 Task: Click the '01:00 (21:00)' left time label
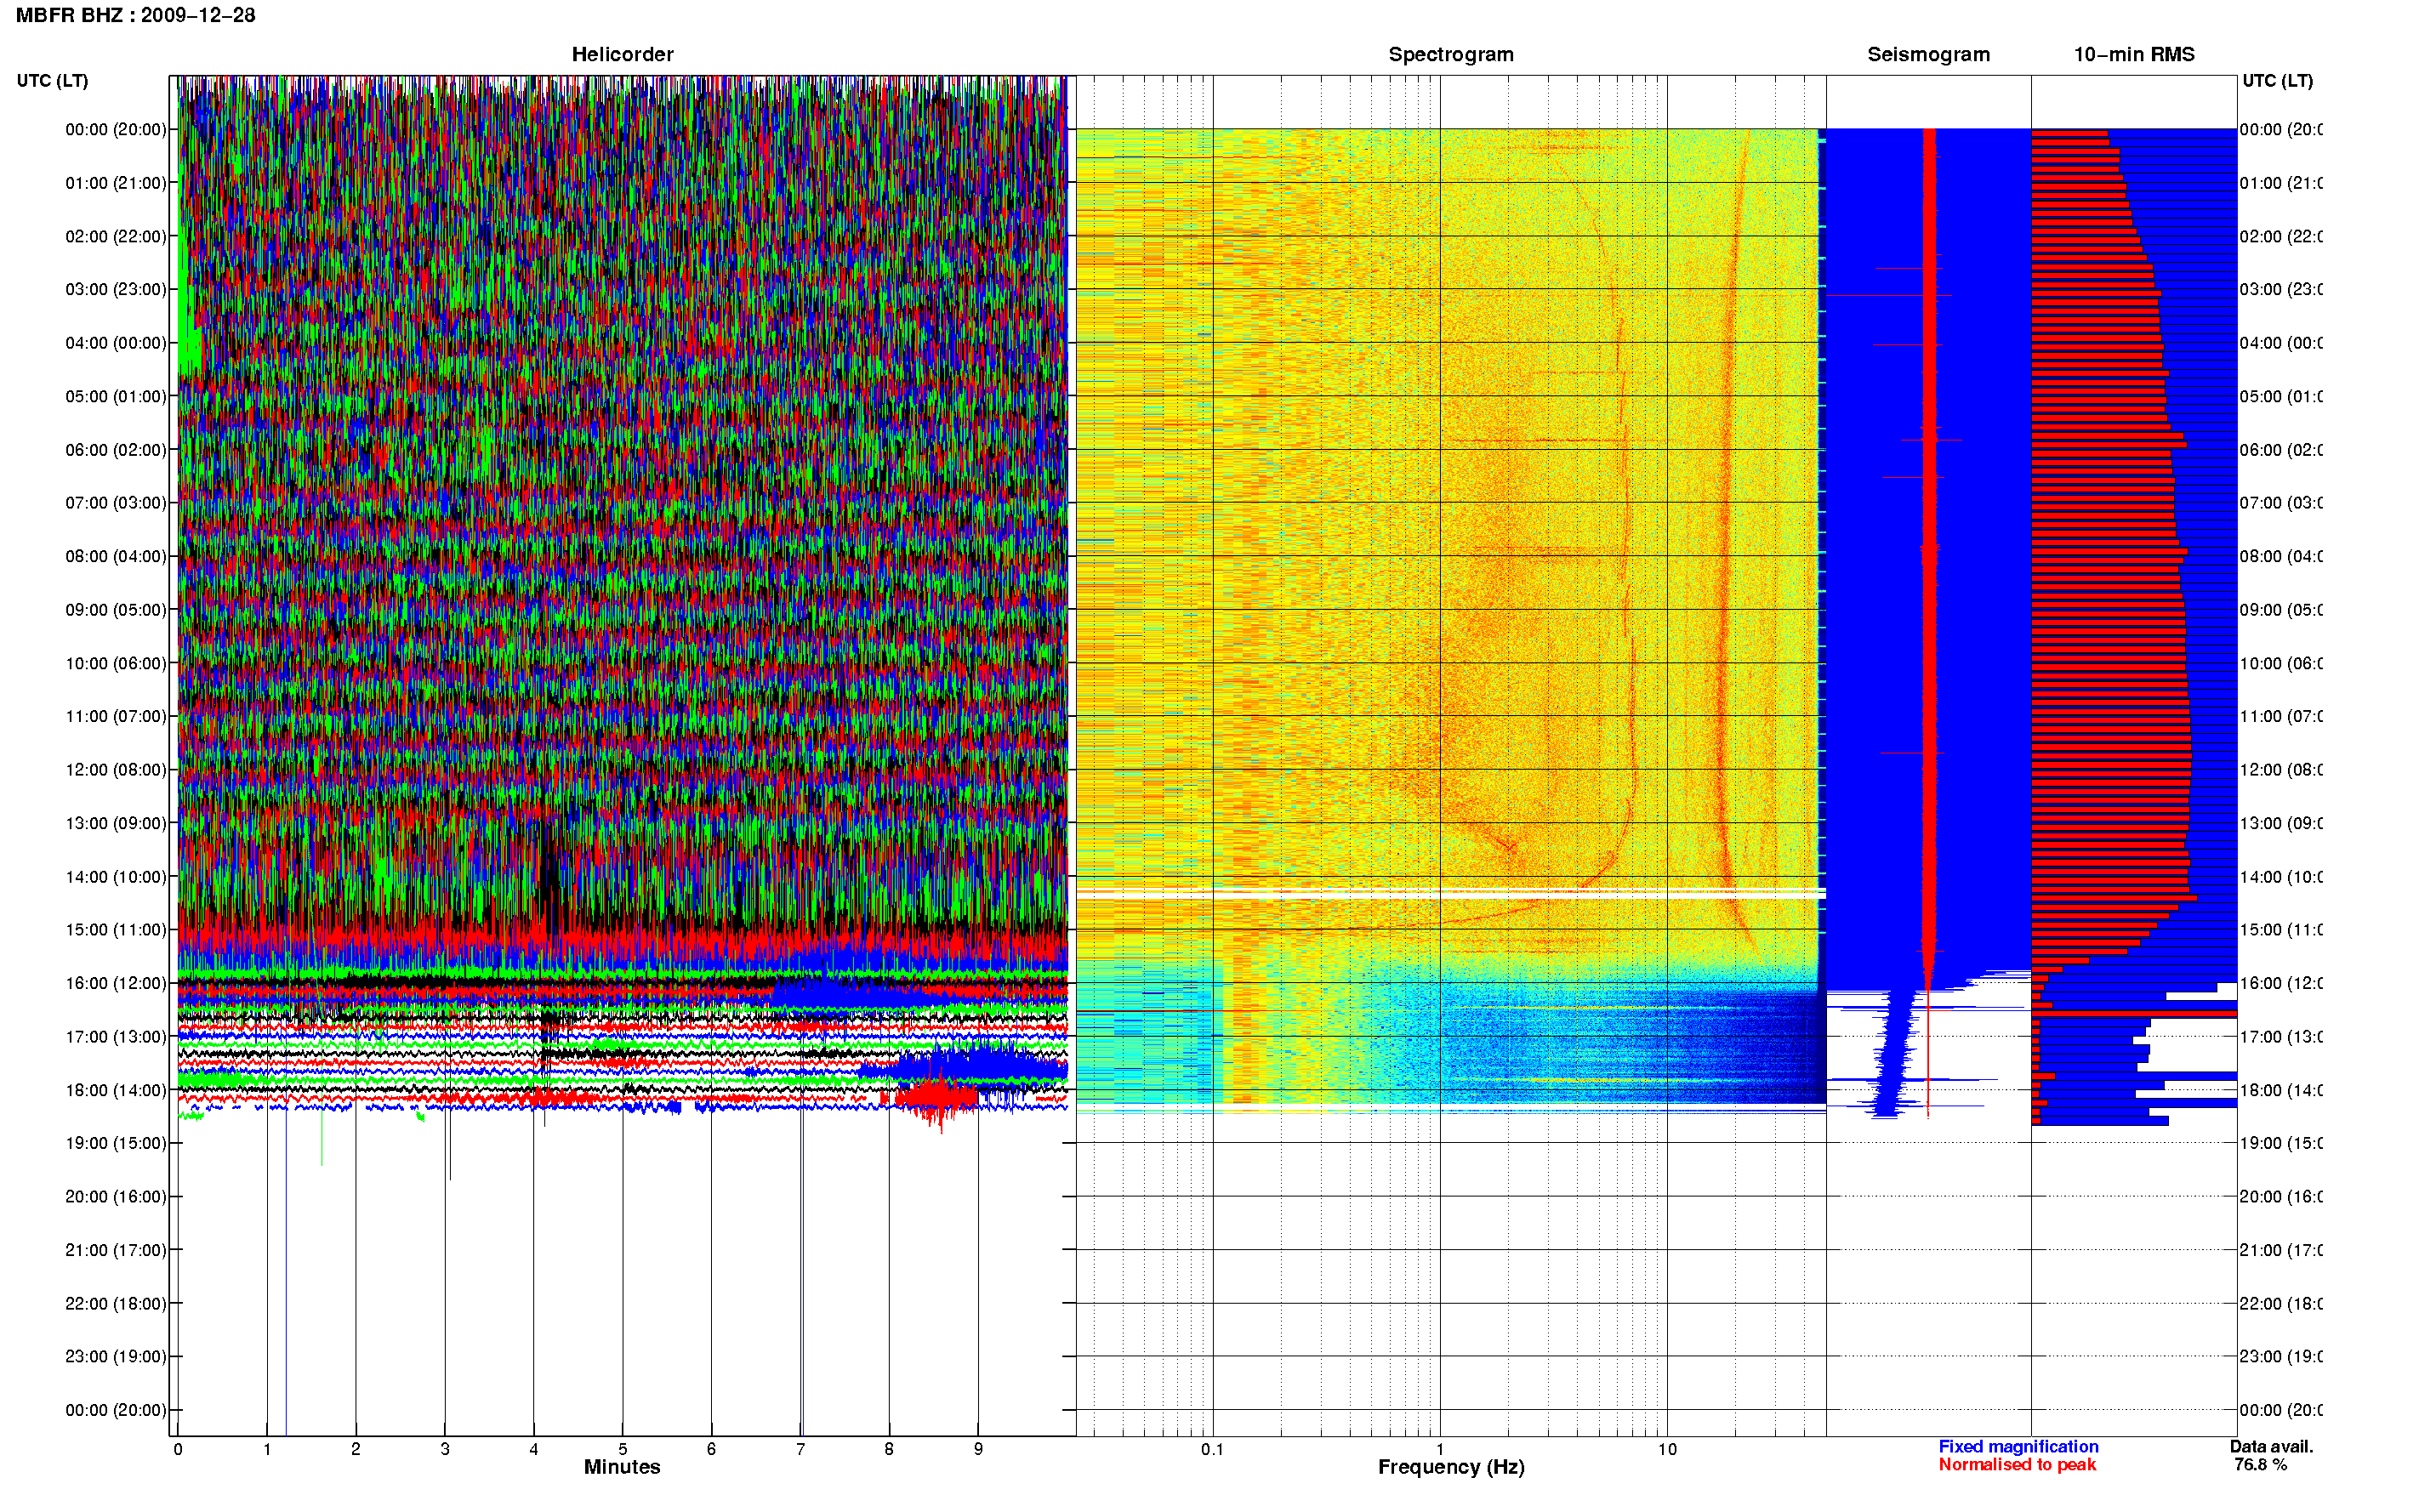pyautogui.click(x=116, y=183)
